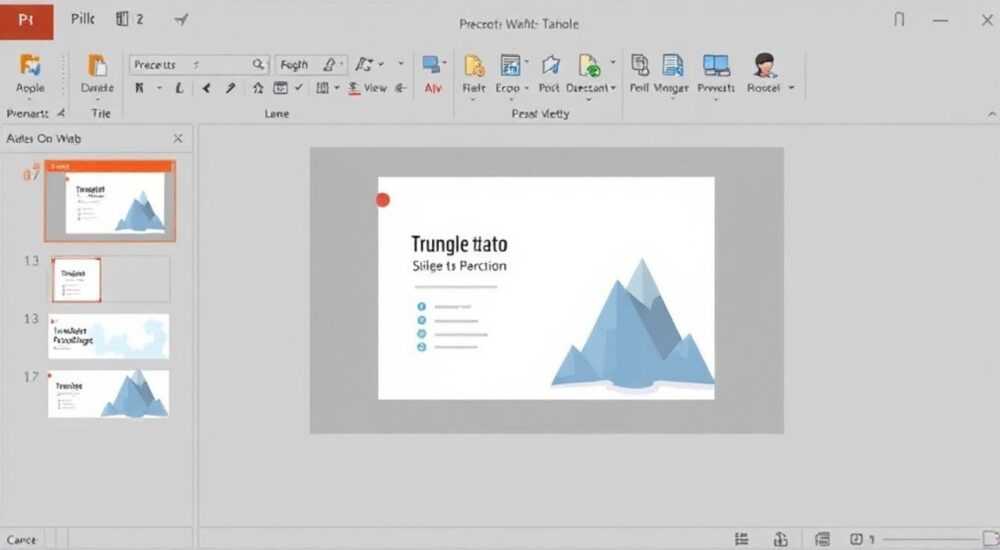Select the fourth thumbnail labeled 17
The height and width of the screenshot is (550, 1000).
click(x=109, y=394)
